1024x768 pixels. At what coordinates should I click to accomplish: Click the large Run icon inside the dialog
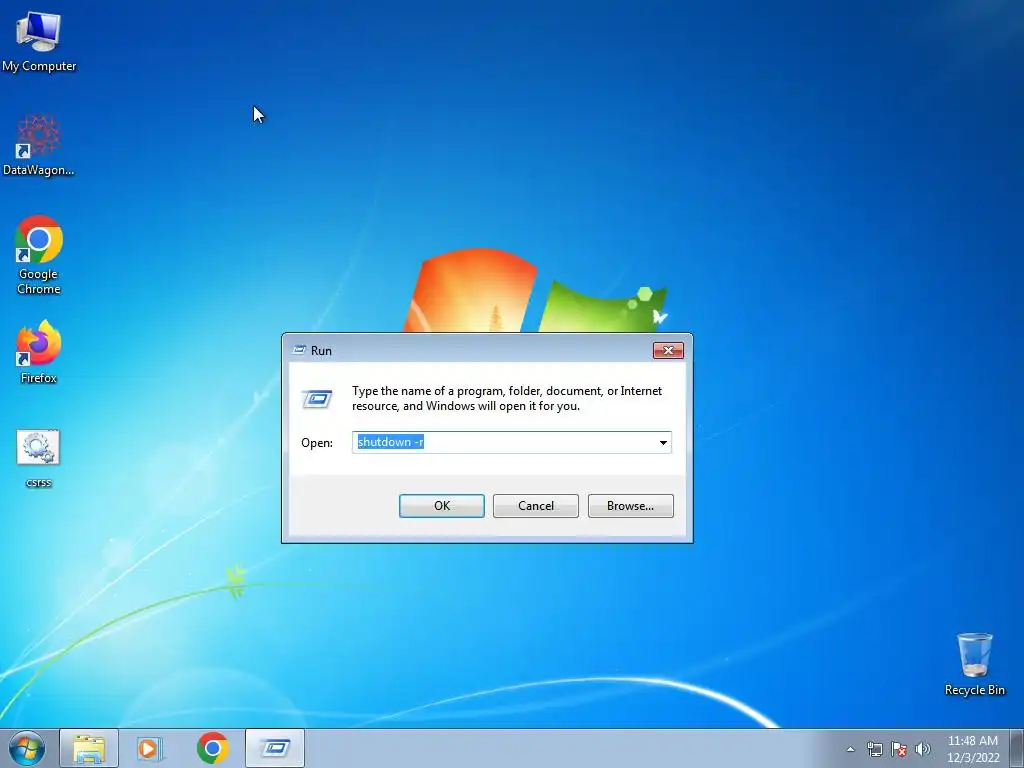(x=317, y=398)
